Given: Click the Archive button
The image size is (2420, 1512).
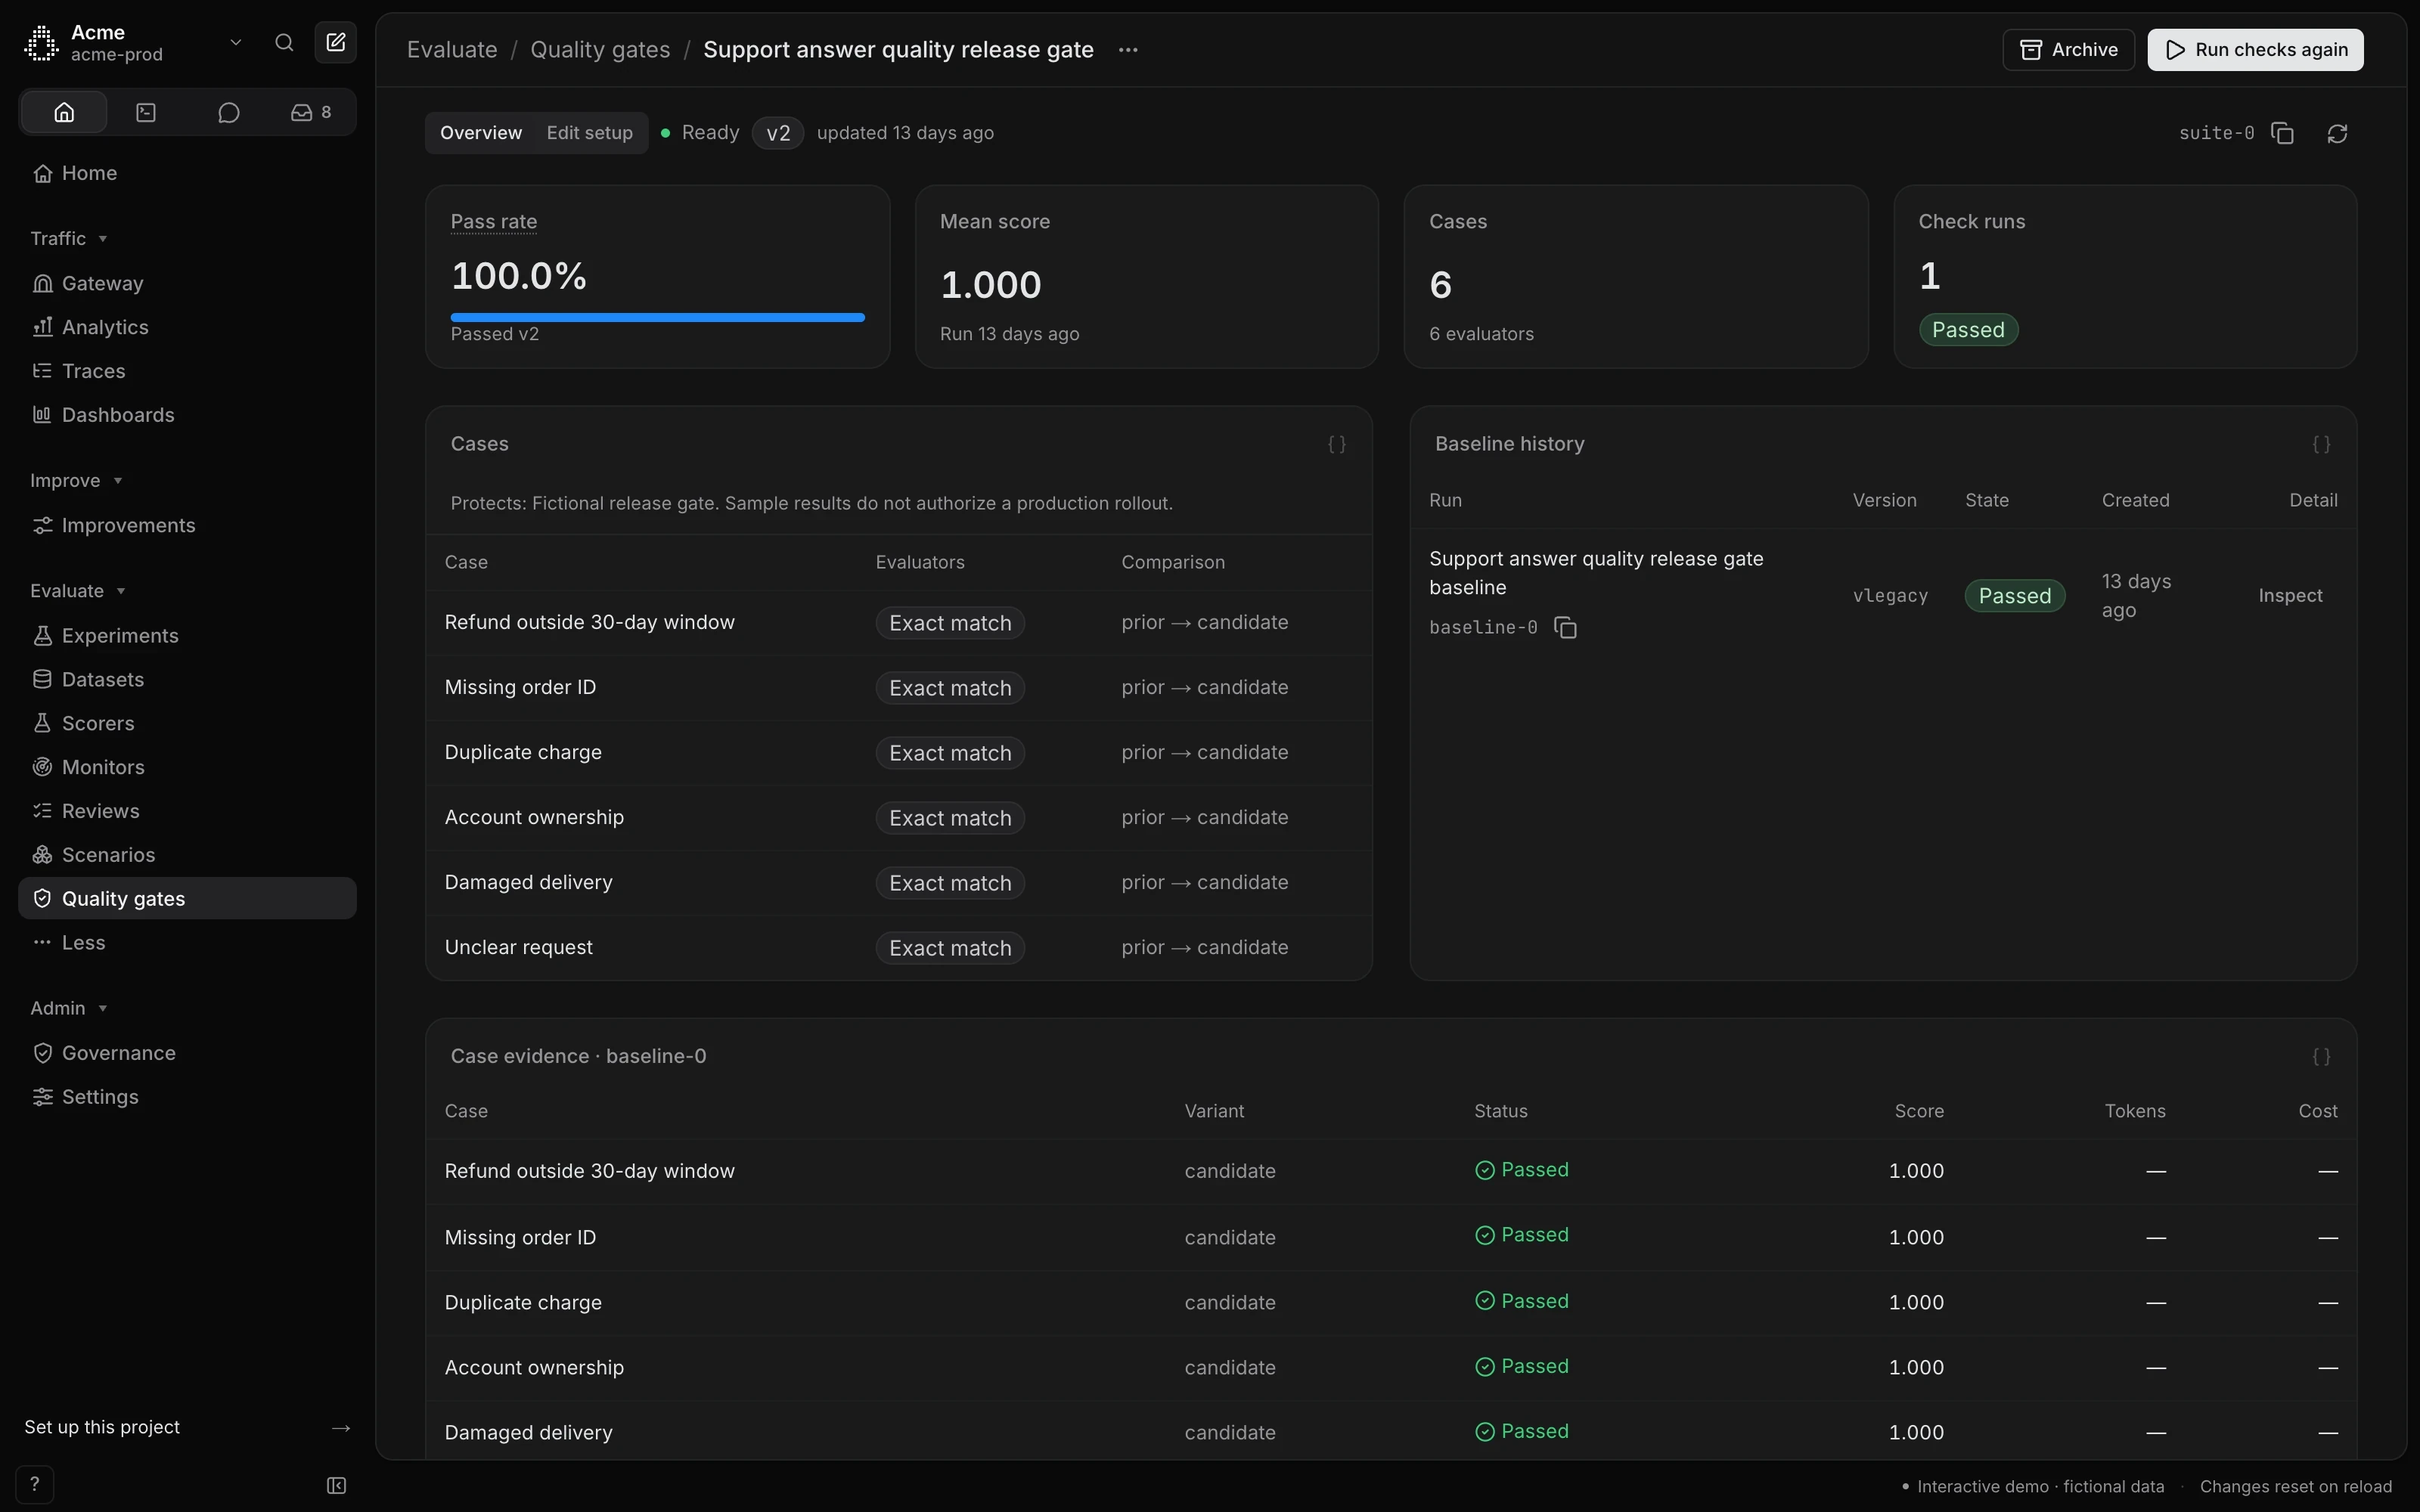Looking at the screenshot, I should click(2068, 50).
